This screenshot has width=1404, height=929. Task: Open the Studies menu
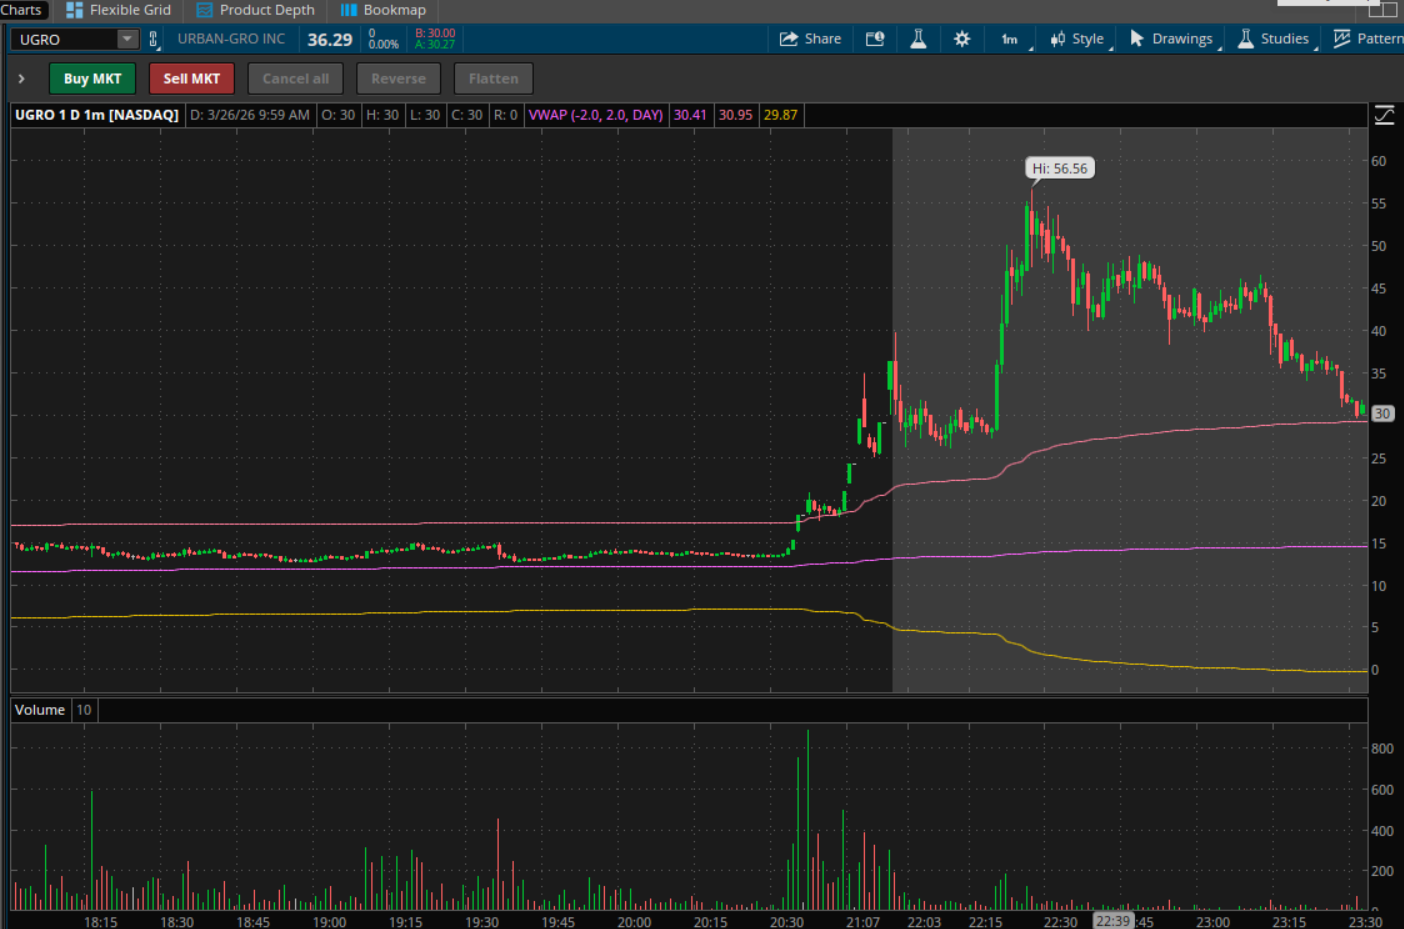pos(1274,39)
